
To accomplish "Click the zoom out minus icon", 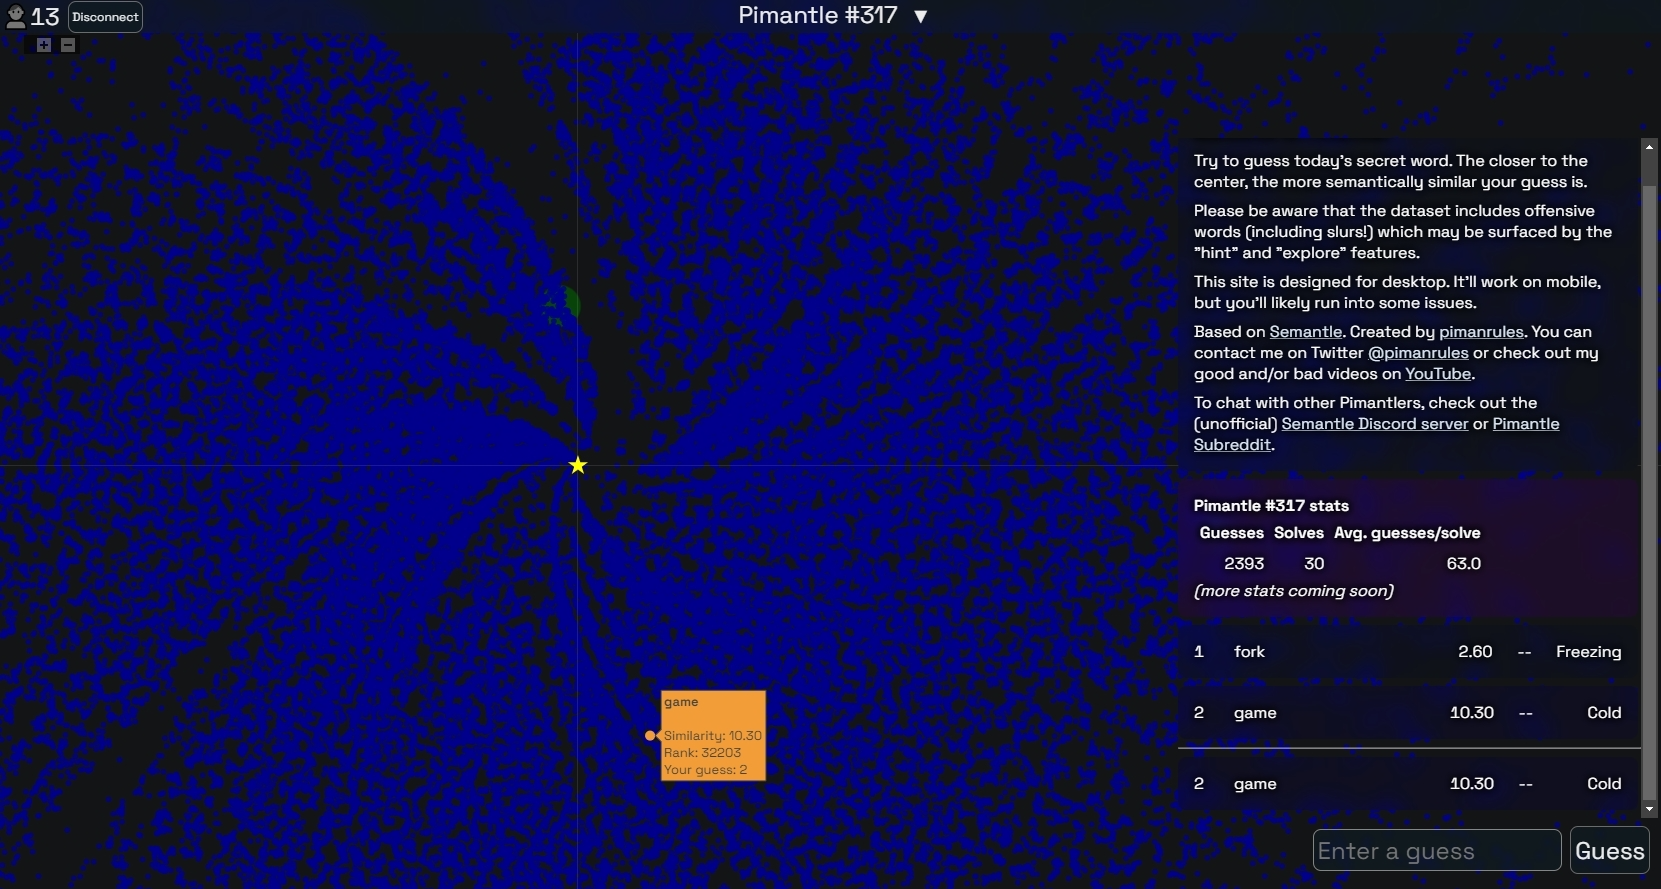I will (x=68, y=45).
